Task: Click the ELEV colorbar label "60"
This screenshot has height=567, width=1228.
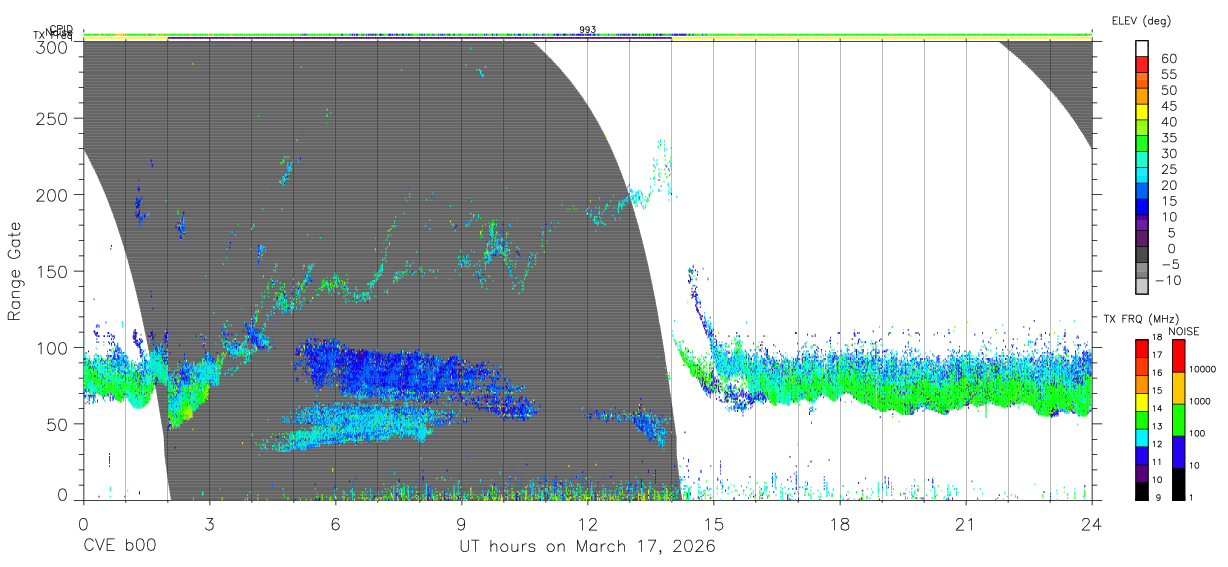Action: 1168,59
